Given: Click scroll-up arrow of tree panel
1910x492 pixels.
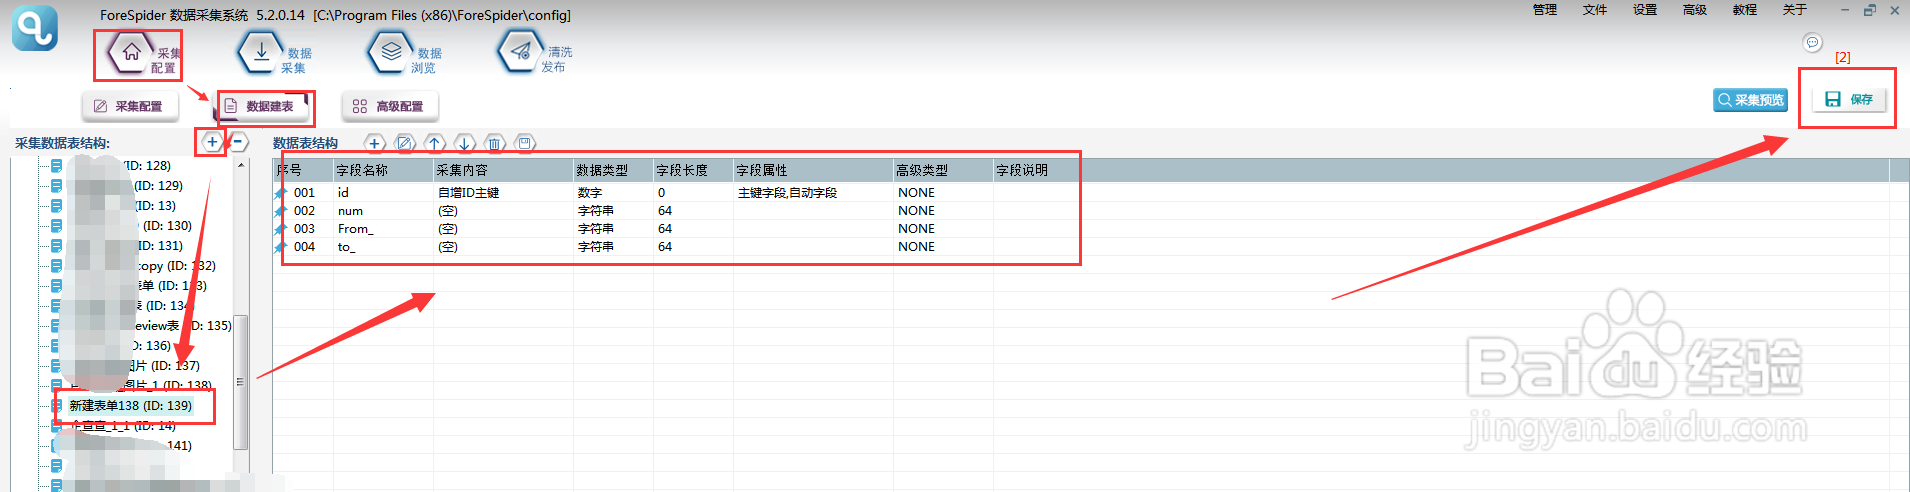Looking at the screenshot, I should pyautogui.click(x=240, y=164).
